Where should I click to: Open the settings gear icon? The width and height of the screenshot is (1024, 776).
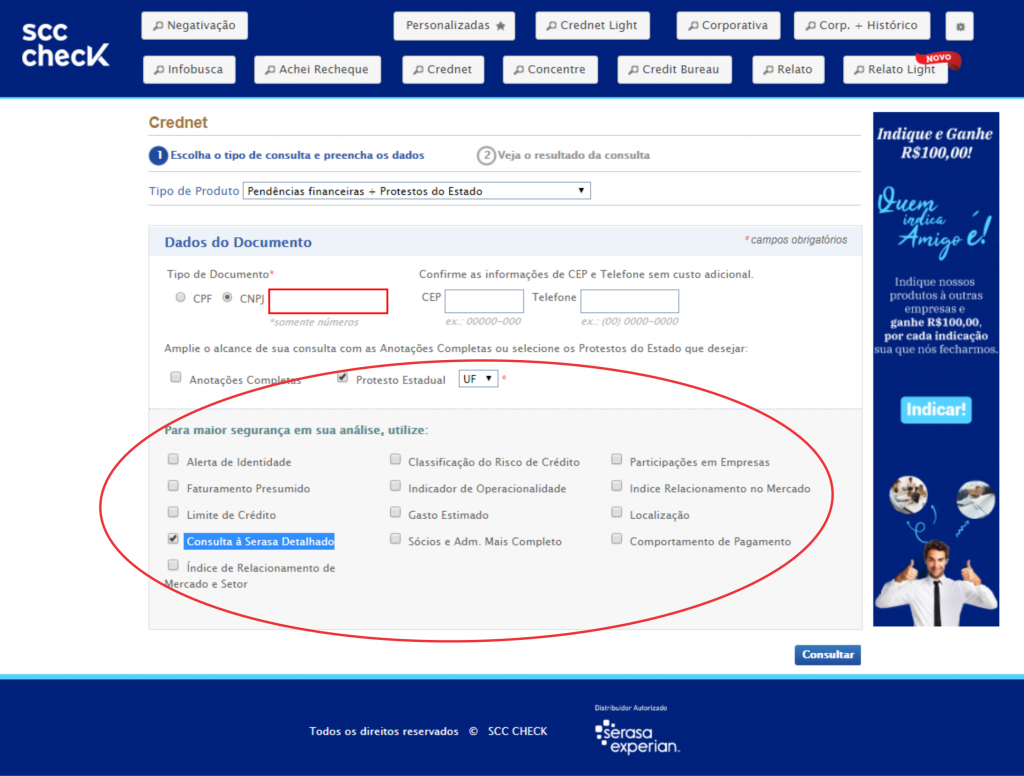(959, 26)
